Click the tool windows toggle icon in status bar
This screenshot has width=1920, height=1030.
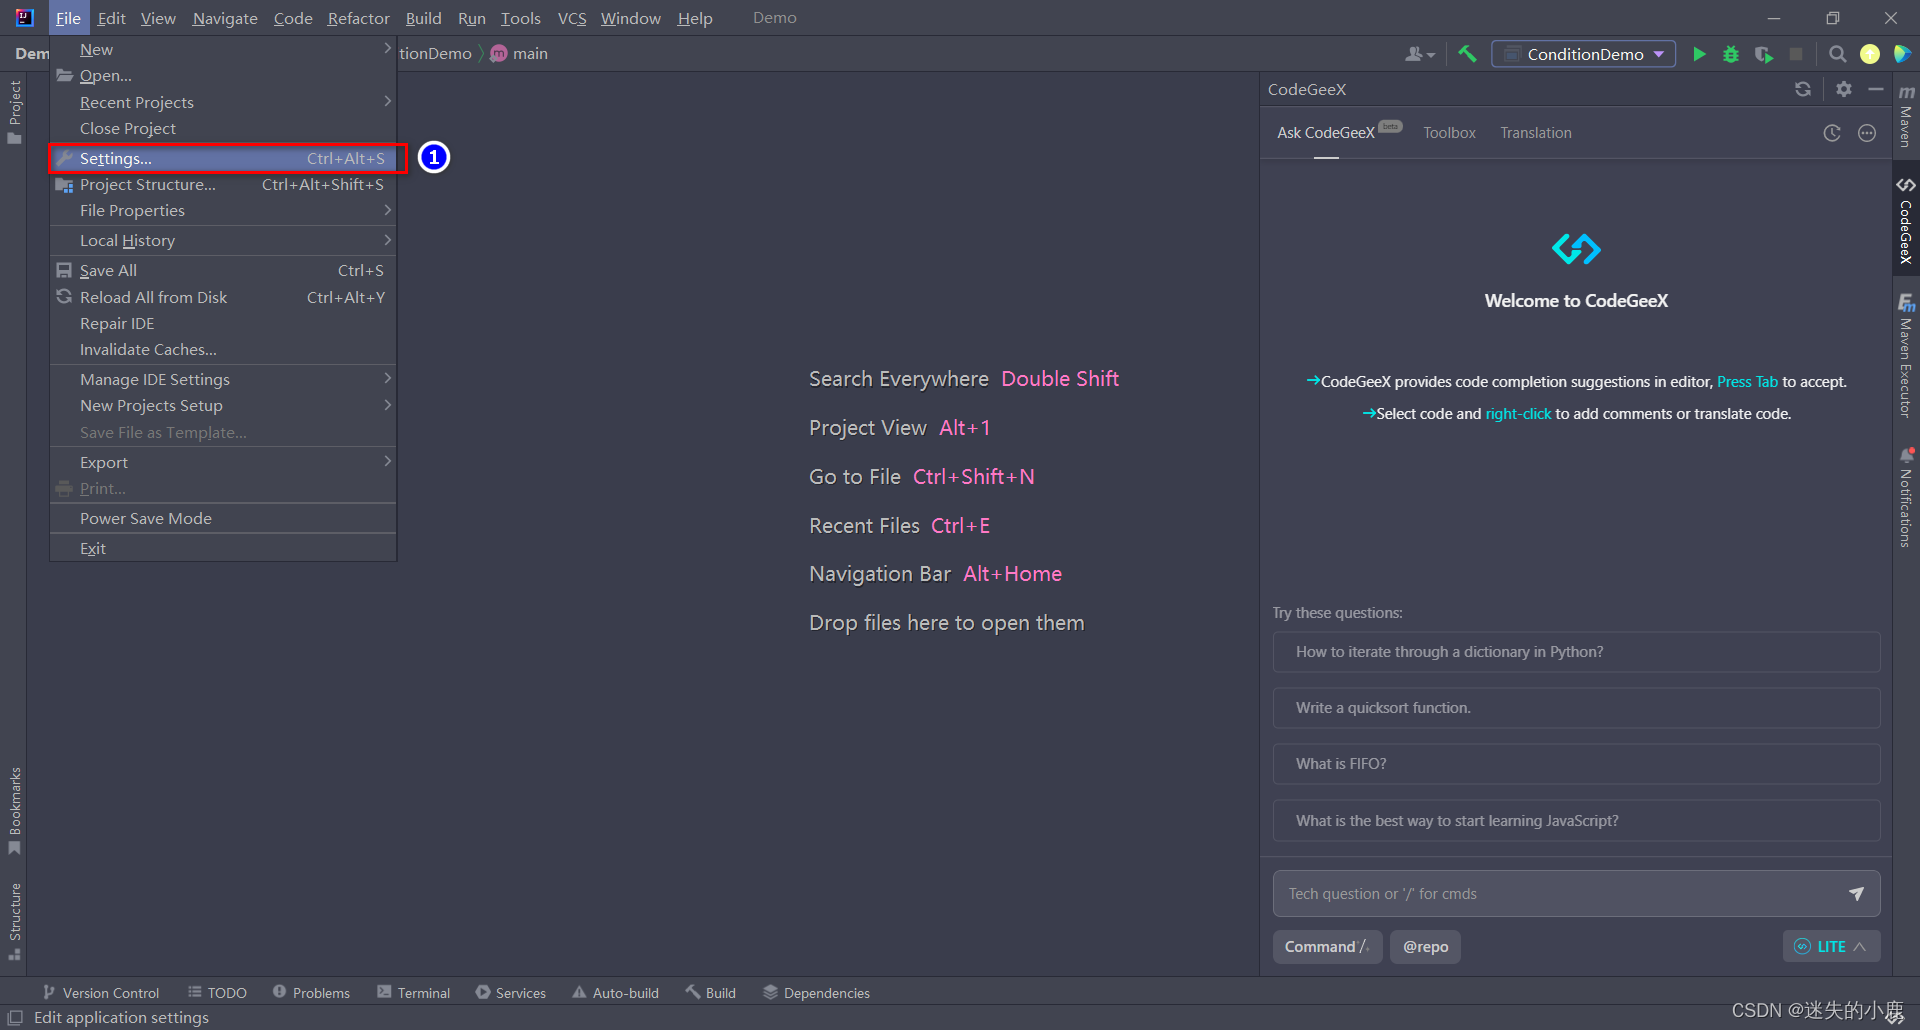[x=15, y=1017]
